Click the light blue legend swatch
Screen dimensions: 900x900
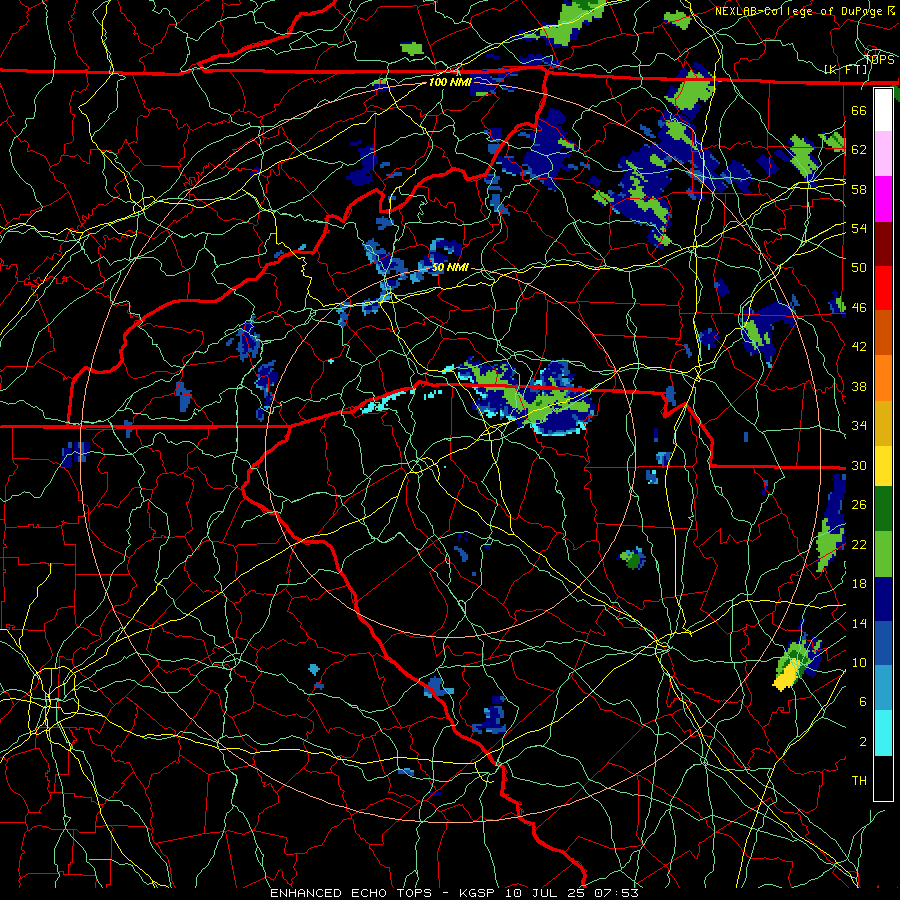point(883,688)
